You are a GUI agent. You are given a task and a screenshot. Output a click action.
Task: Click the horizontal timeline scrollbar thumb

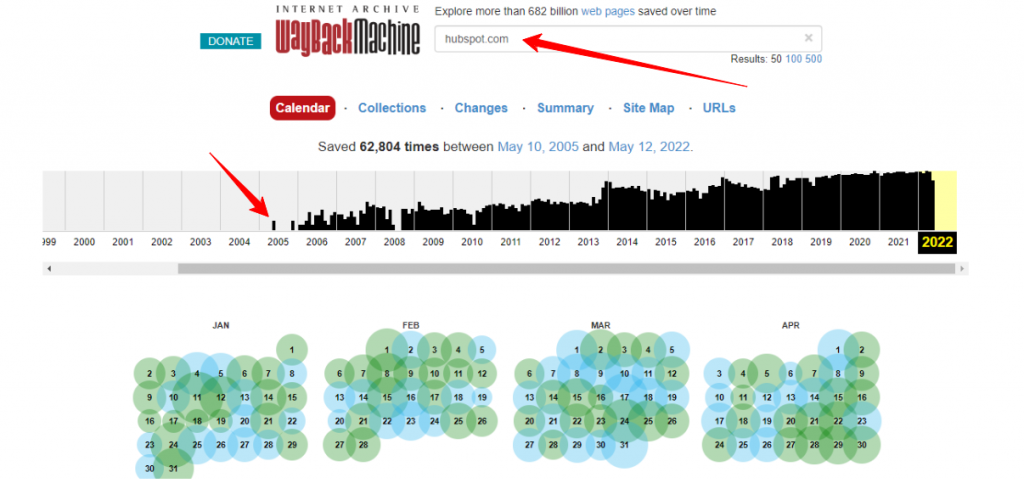566,269
